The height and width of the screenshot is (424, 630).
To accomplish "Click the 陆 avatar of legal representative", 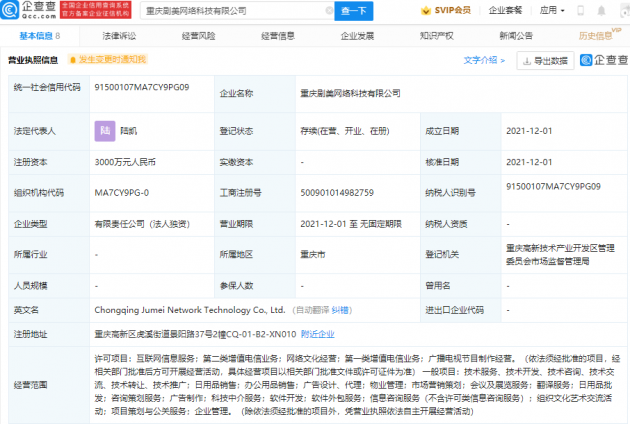I will pos(105,131).
